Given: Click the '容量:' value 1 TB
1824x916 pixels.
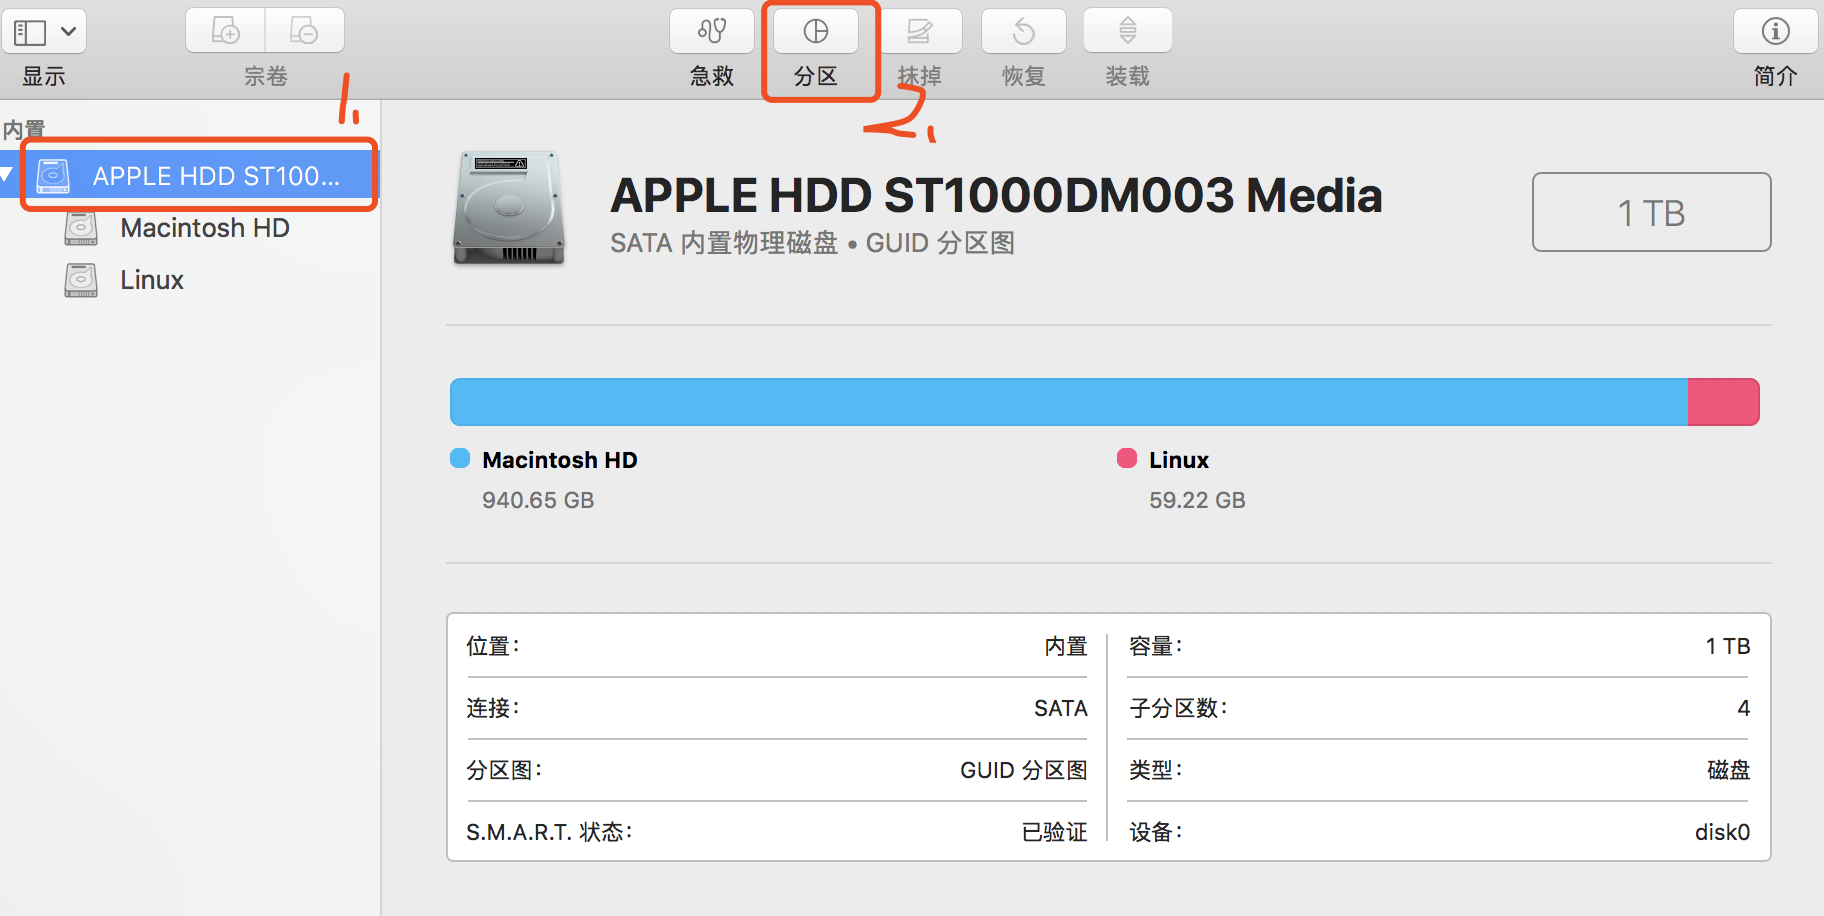Looking at the screenshot, I should click(x=1728, y=646).
